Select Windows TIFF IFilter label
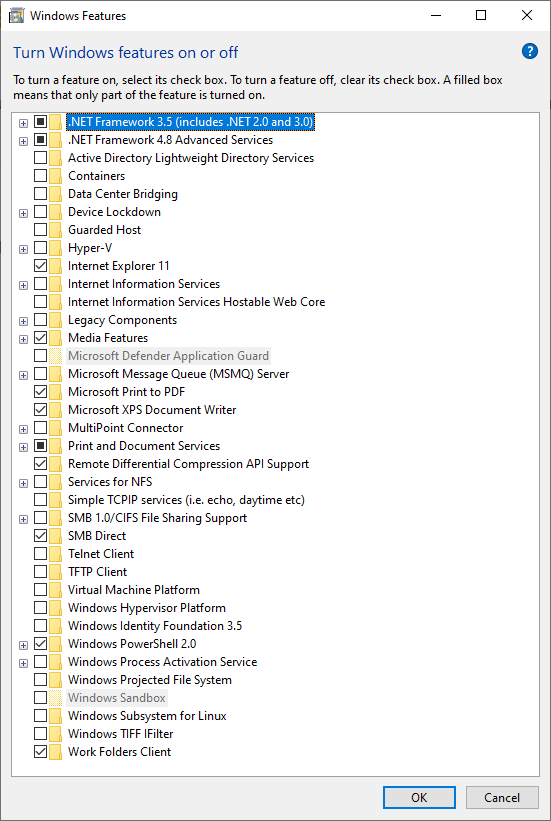 (120, 734)
